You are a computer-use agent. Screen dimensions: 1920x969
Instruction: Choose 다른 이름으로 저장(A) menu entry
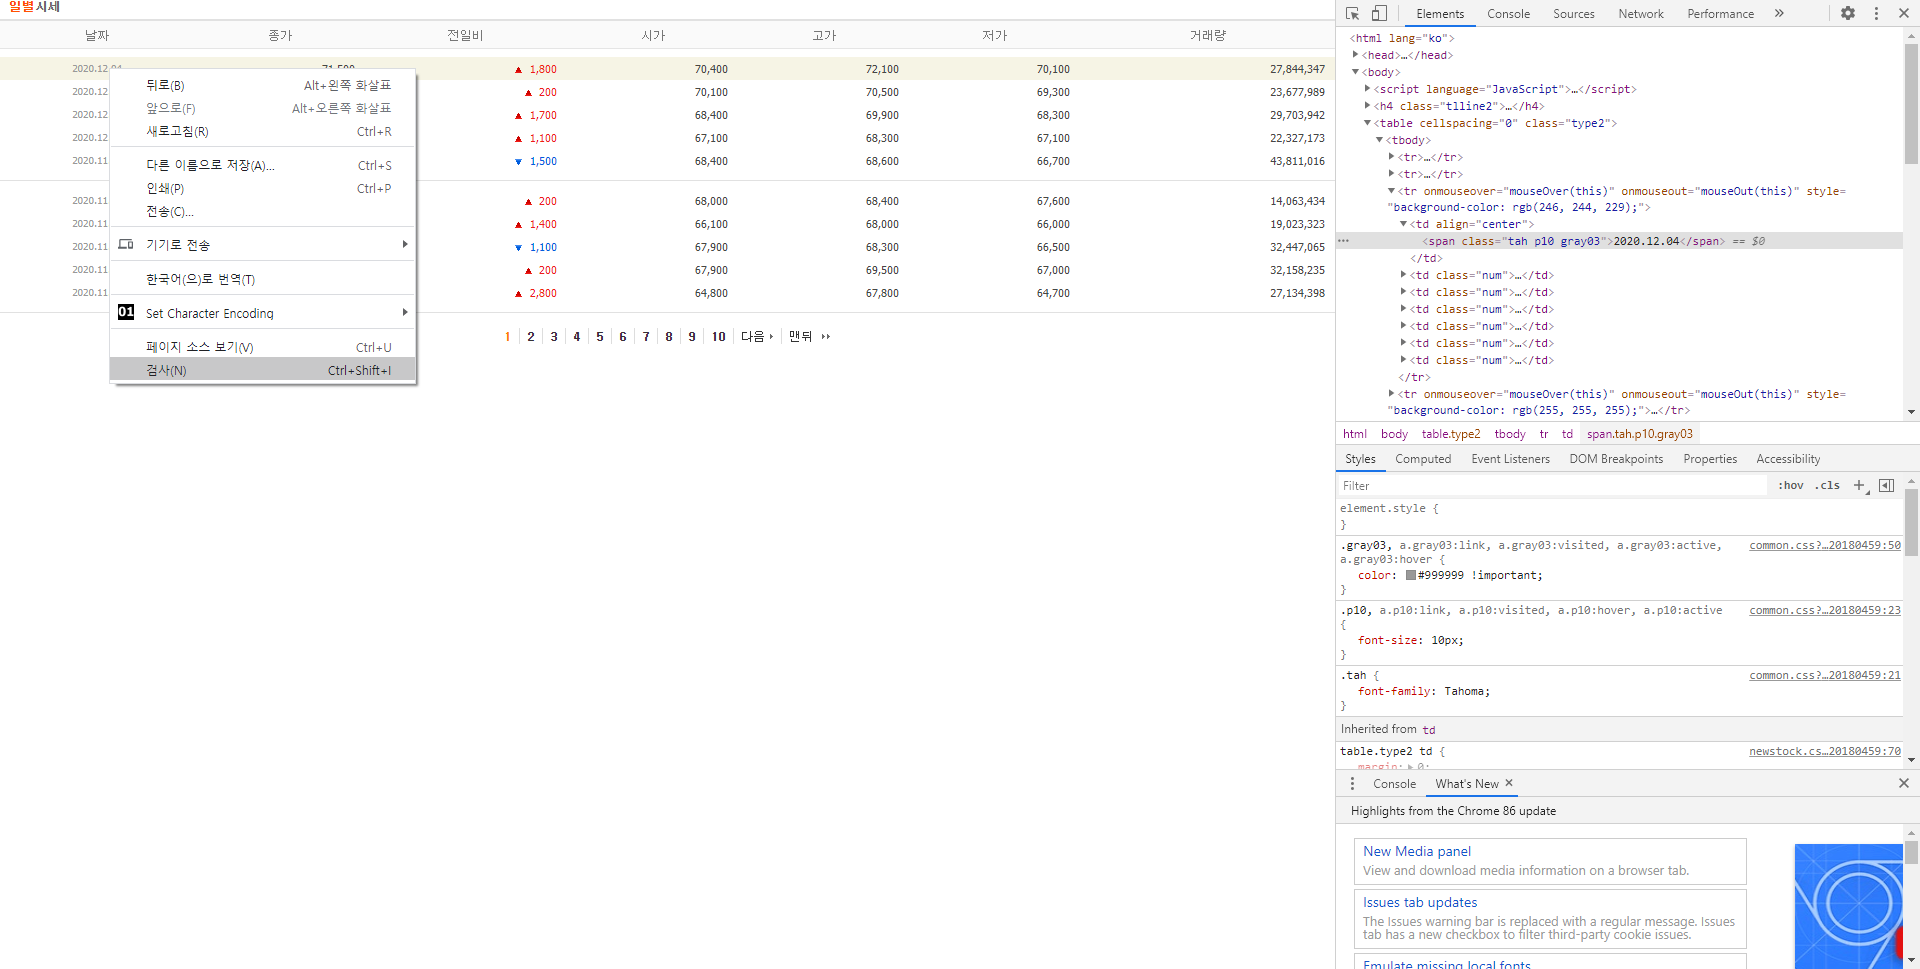point(263,165)
